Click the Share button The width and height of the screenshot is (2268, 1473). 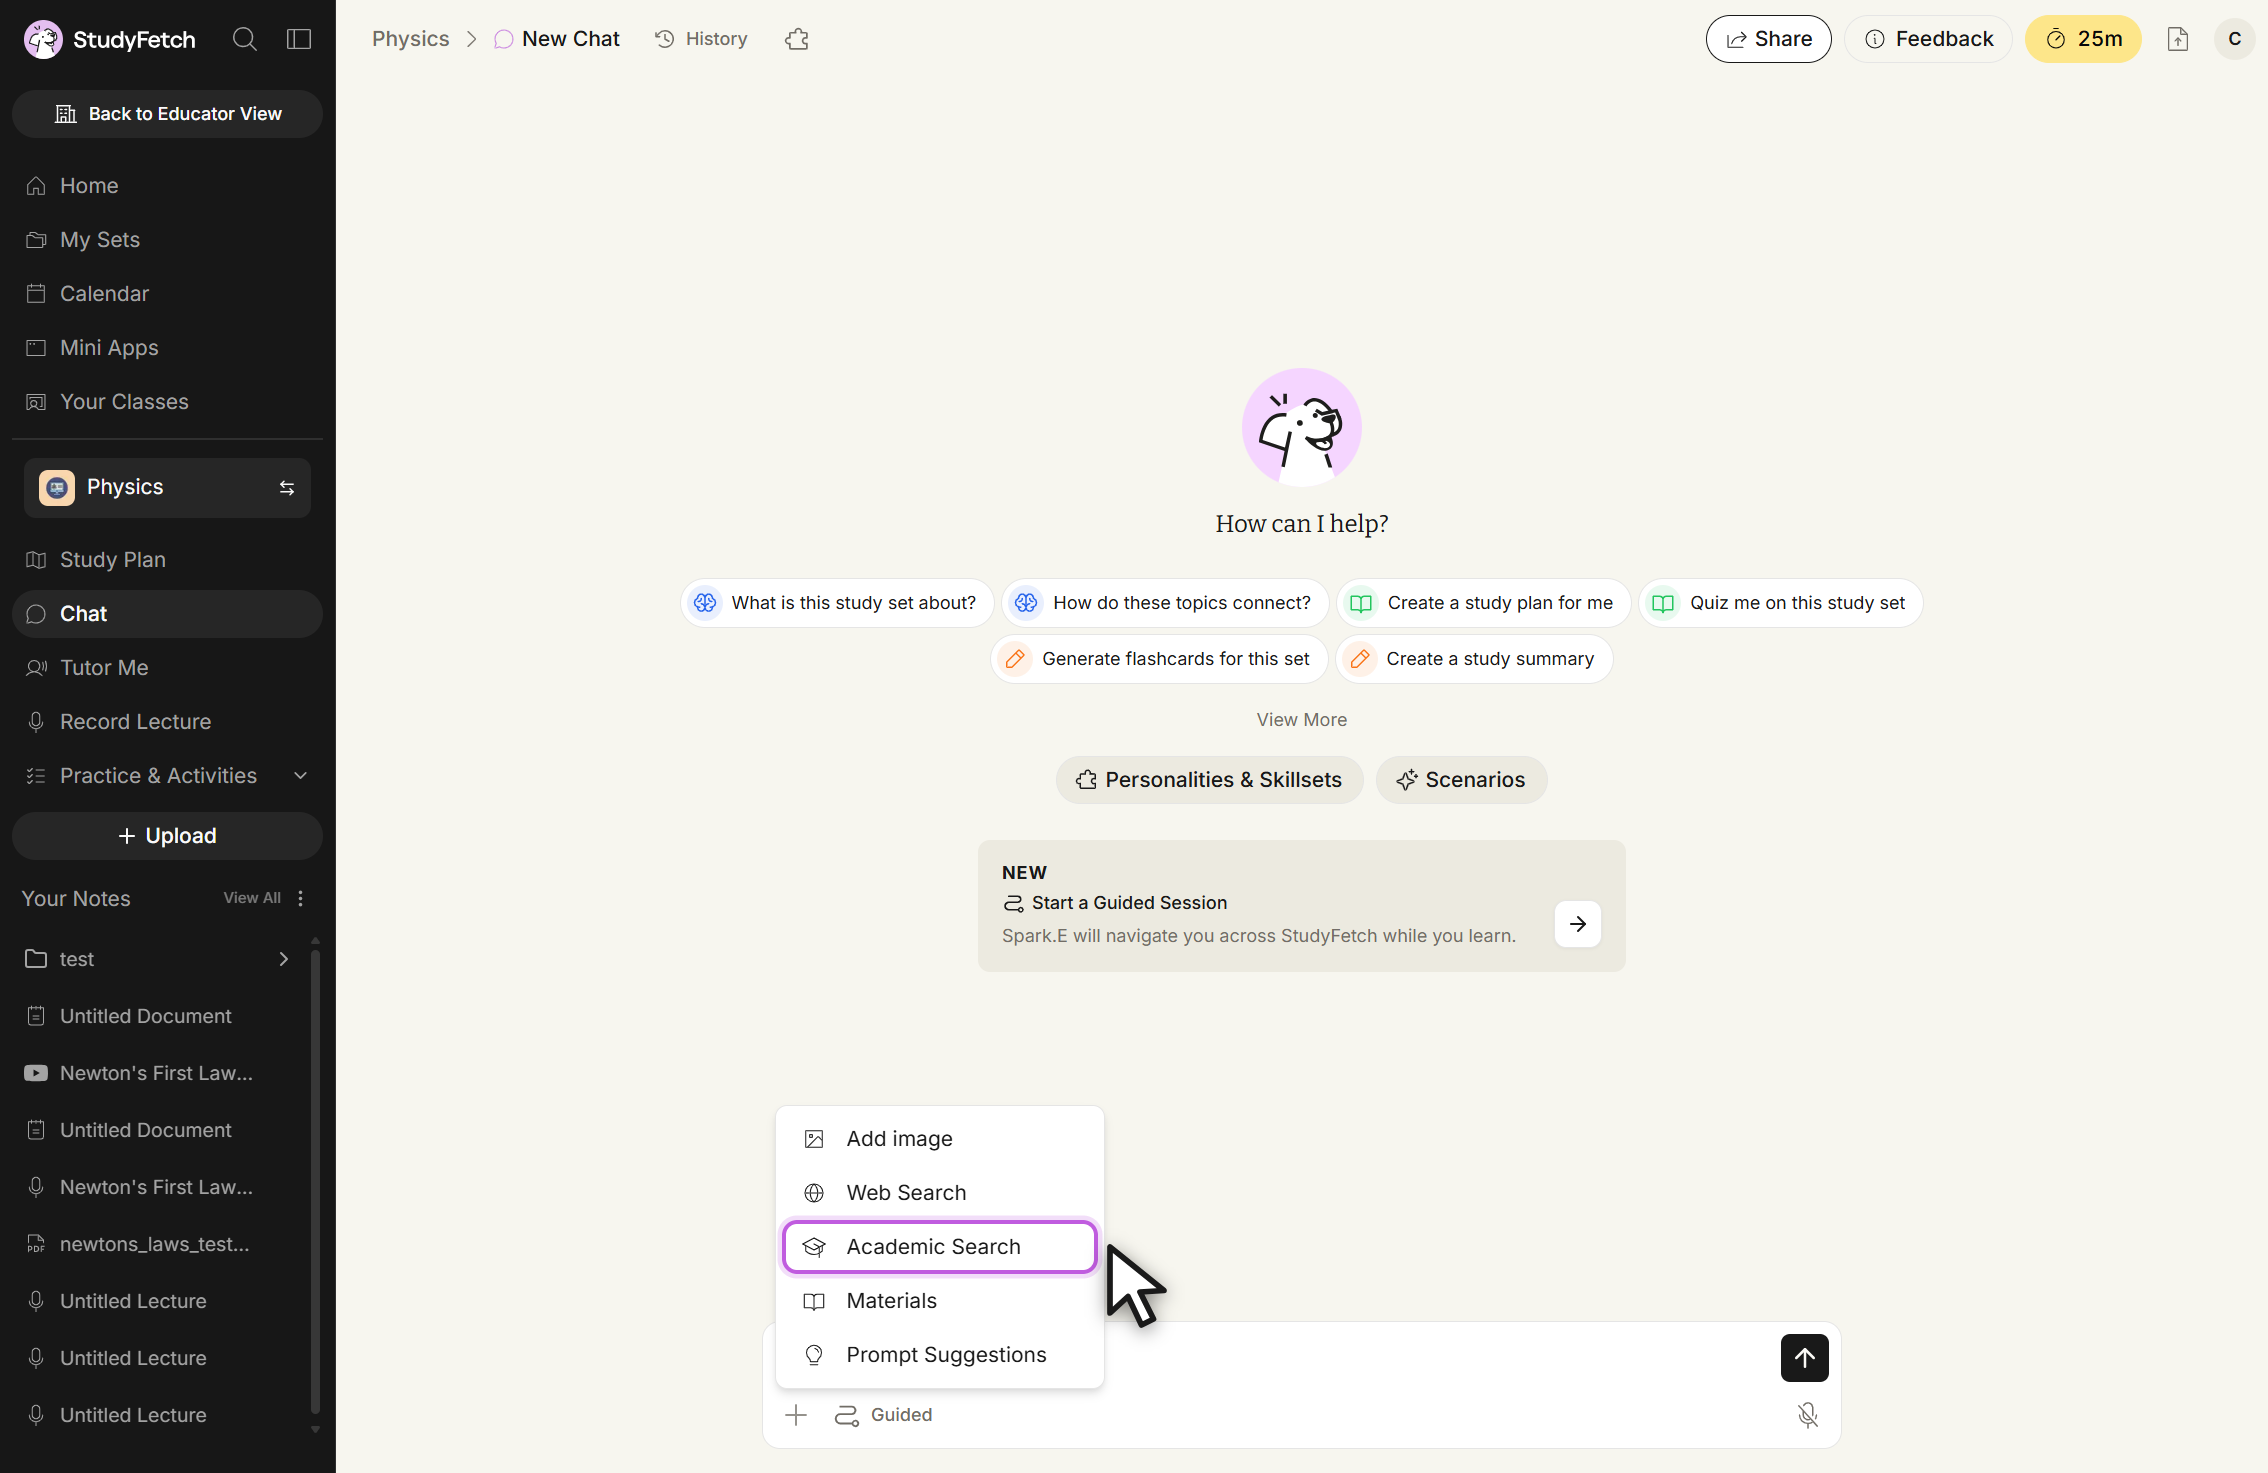click(x=1768, y=39)
